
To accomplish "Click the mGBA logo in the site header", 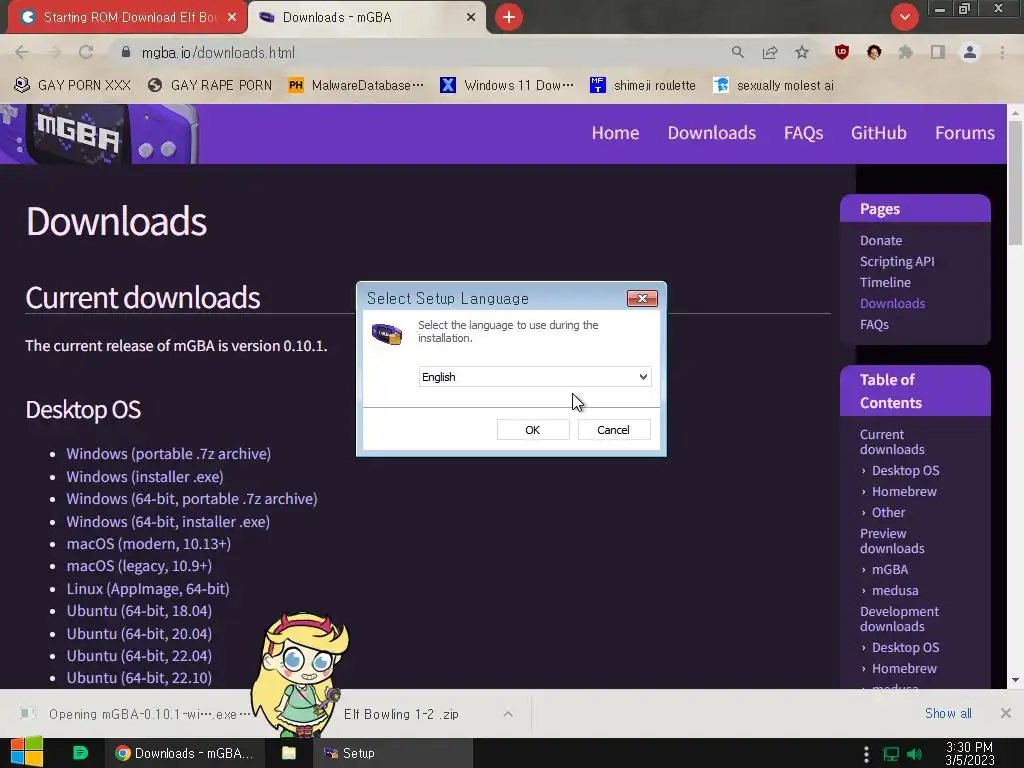I will point(99,134).
